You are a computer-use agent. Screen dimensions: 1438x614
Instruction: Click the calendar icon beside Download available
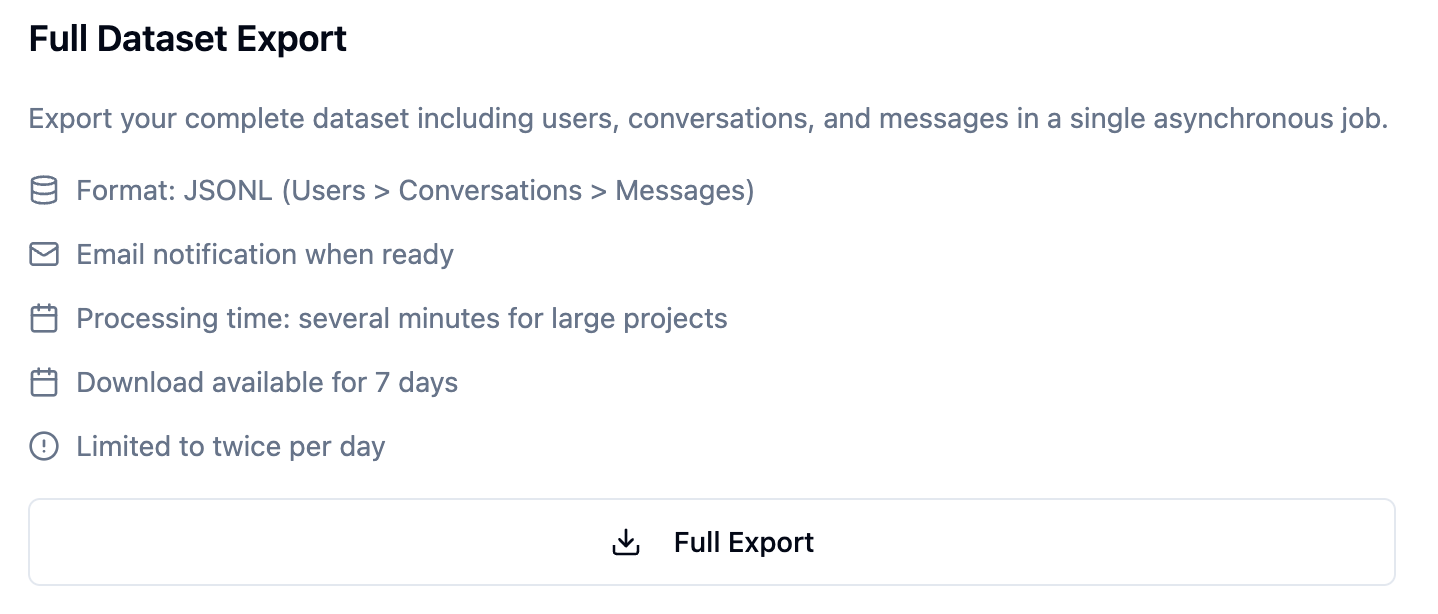44,383
